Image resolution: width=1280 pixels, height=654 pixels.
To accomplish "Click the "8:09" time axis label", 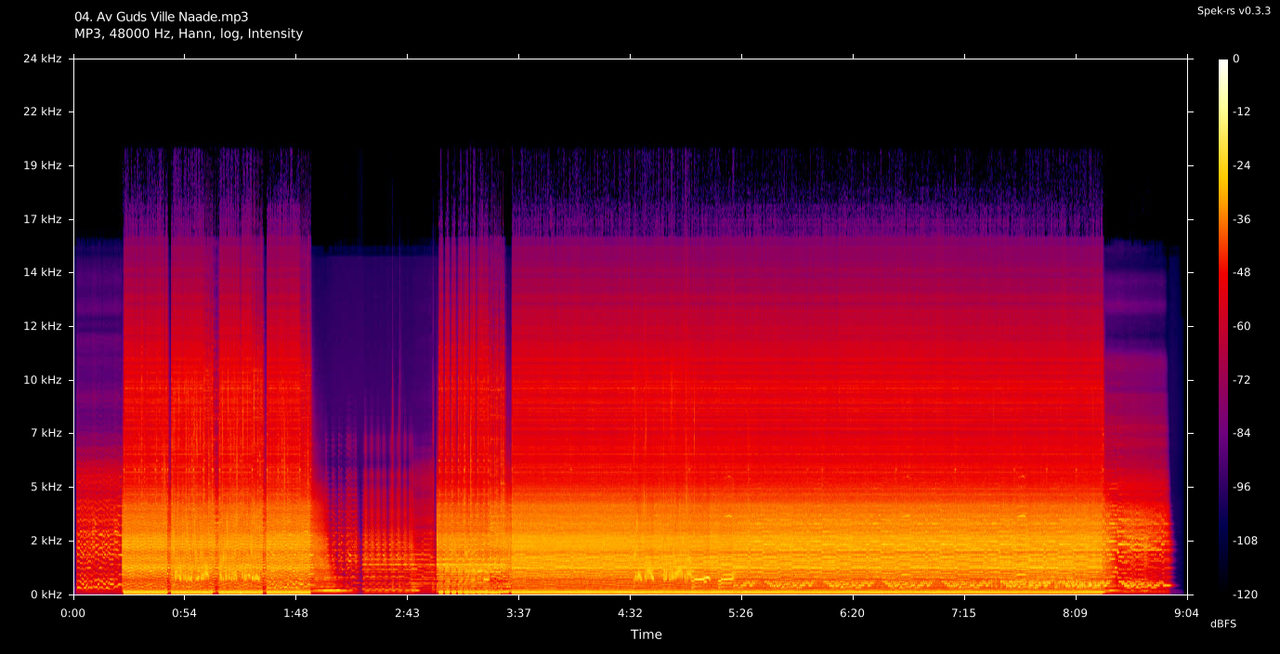I will [1075, 612].
